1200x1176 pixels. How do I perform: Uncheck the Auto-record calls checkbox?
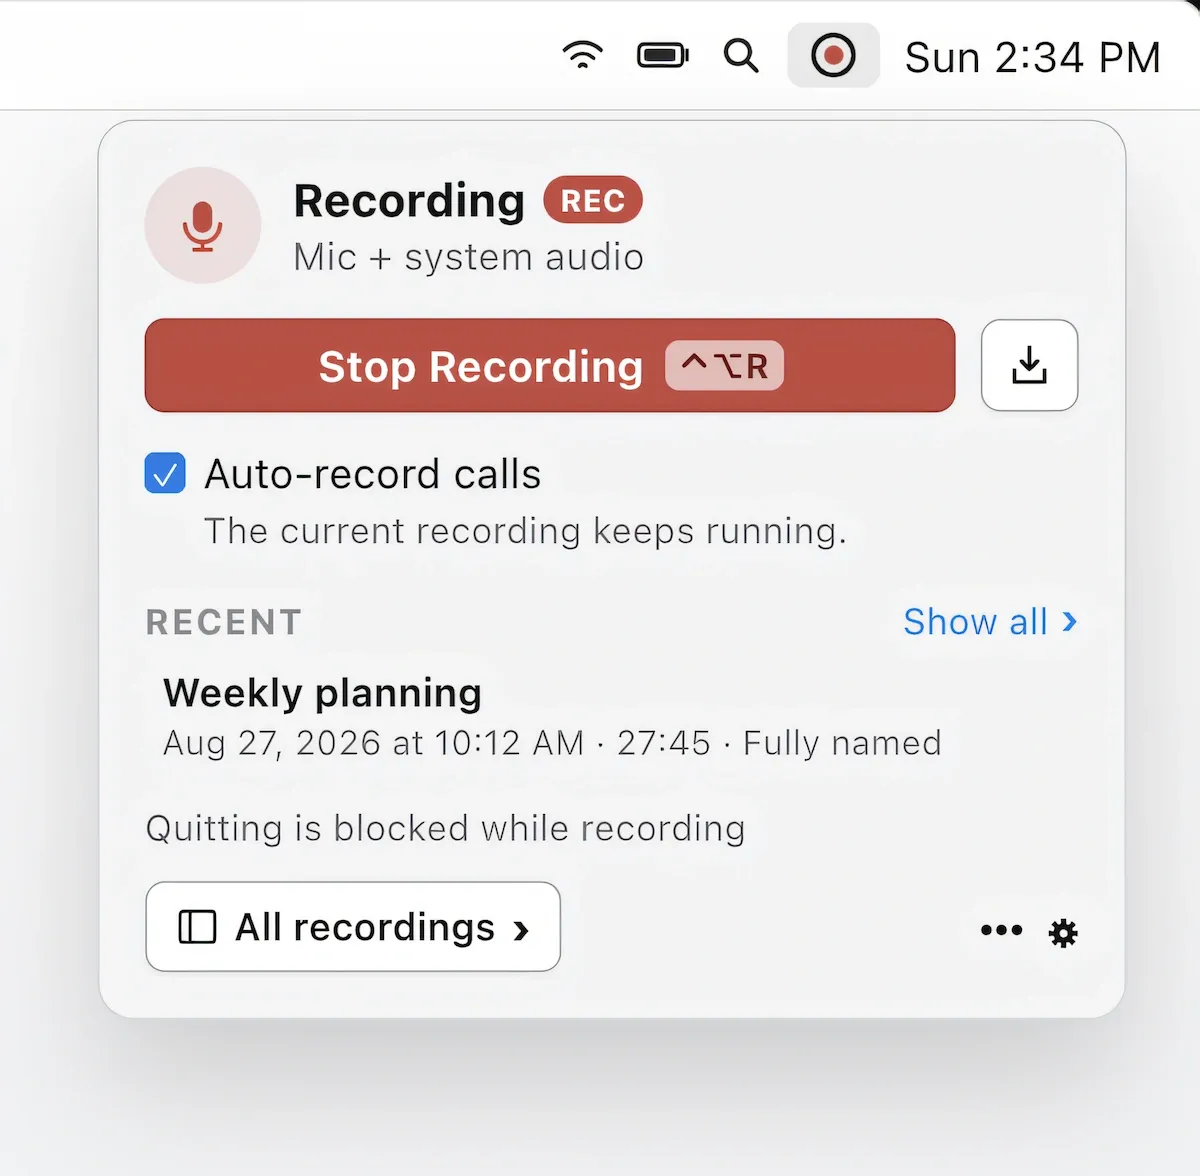pos(165,473)
